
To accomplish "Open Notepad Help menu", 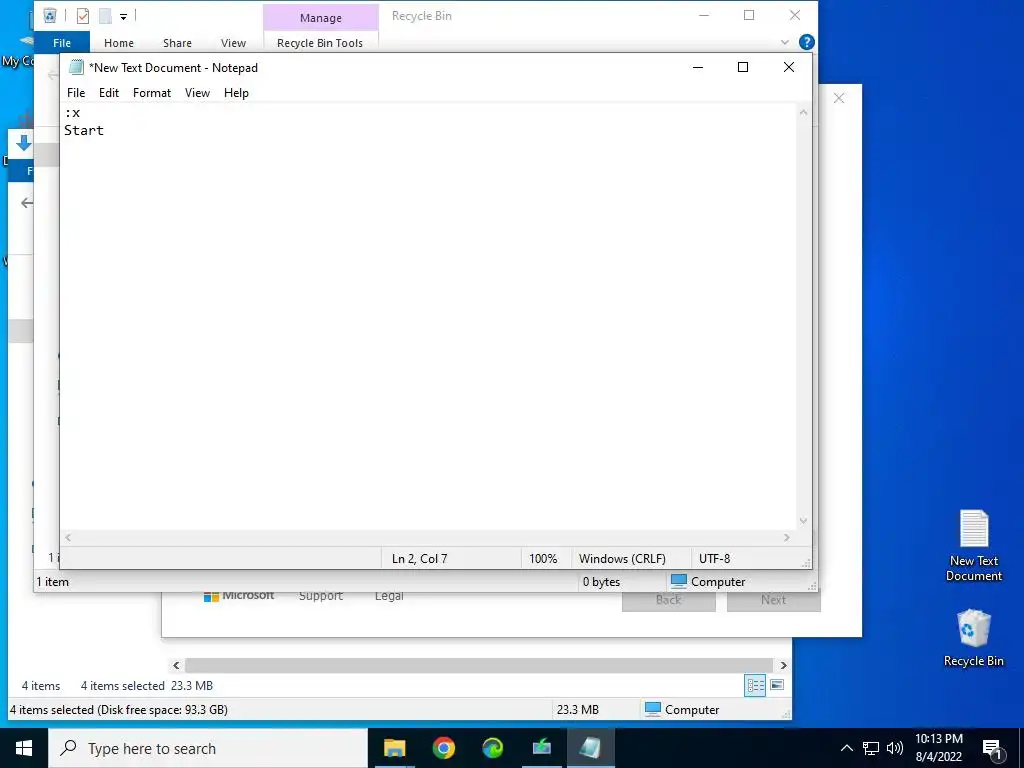I will (236, 93).
